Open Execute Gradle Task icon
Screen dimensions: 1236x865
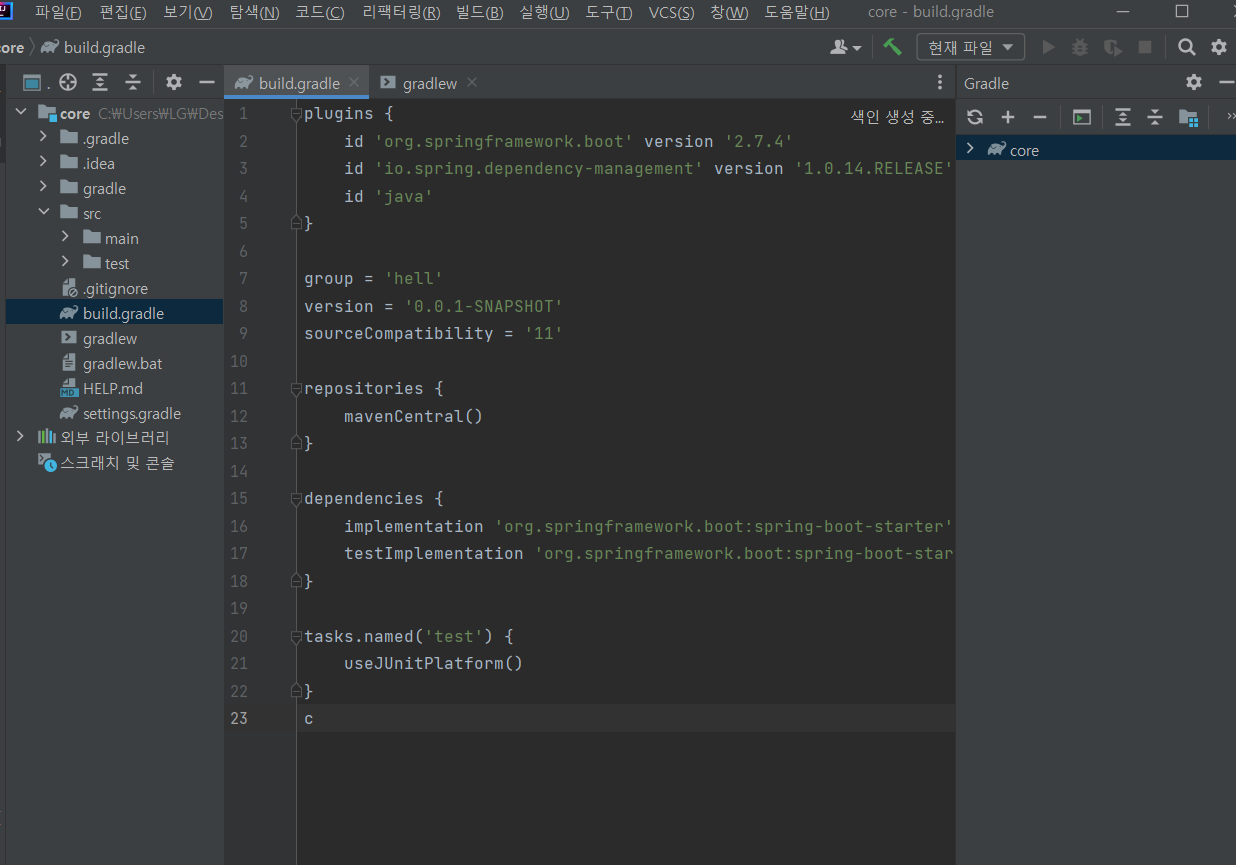click(x=1082, y=117)
